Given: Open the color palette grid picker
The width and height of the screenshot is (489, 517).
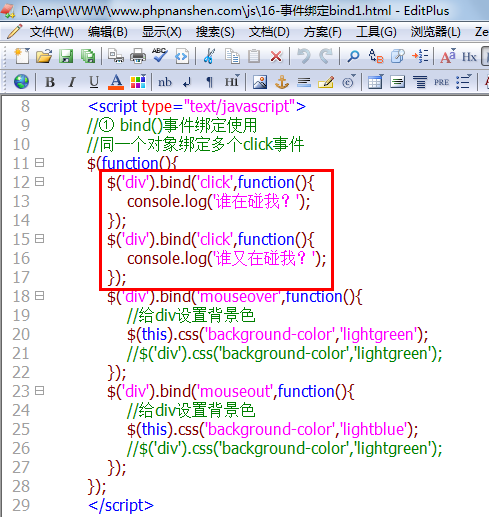Looking at the screenshot, I should pyautogui.click(x=138, y=82).
